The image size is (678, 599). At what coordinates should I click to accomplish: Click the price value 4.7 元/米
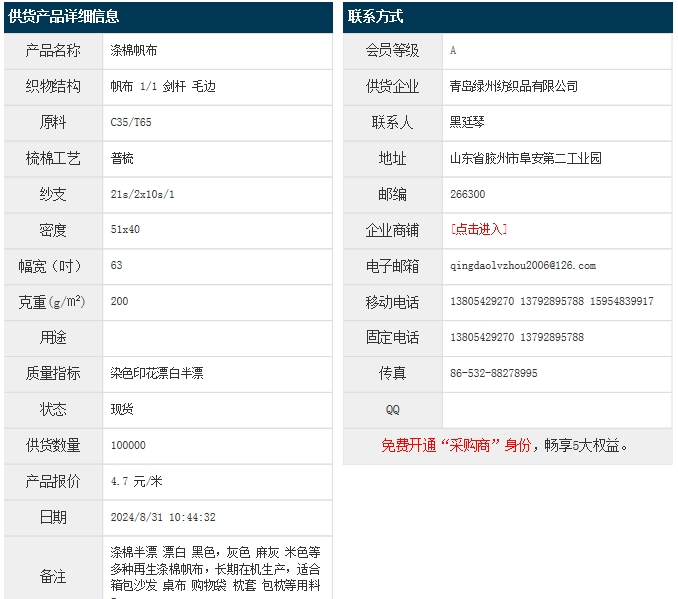pos(136,482)
